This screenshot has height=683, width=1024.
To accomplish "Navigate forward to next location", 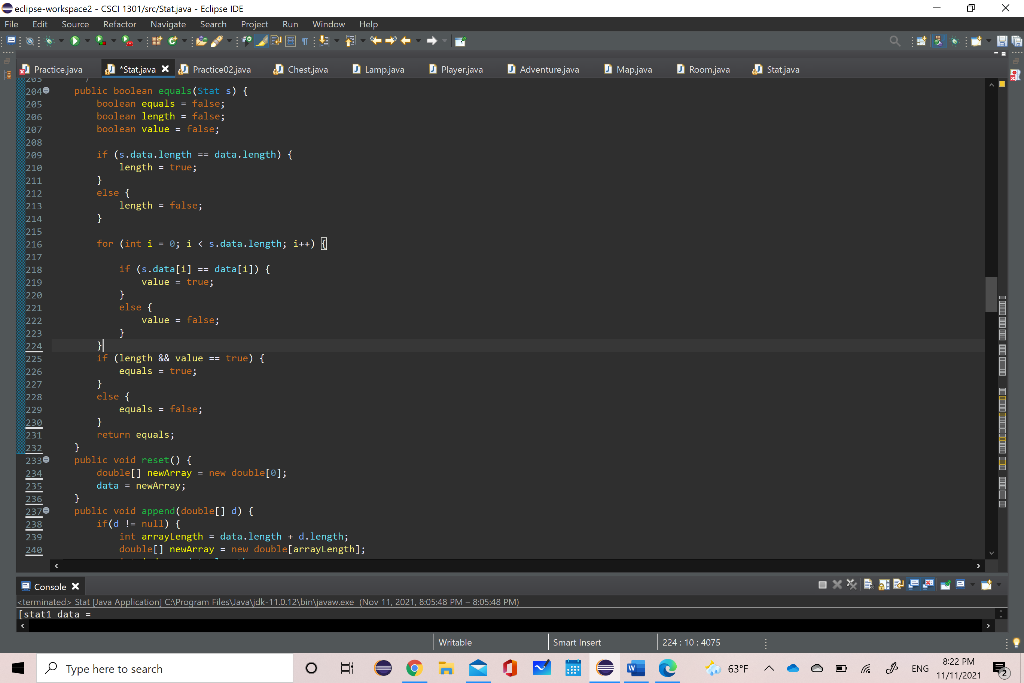I will point(432,41).
